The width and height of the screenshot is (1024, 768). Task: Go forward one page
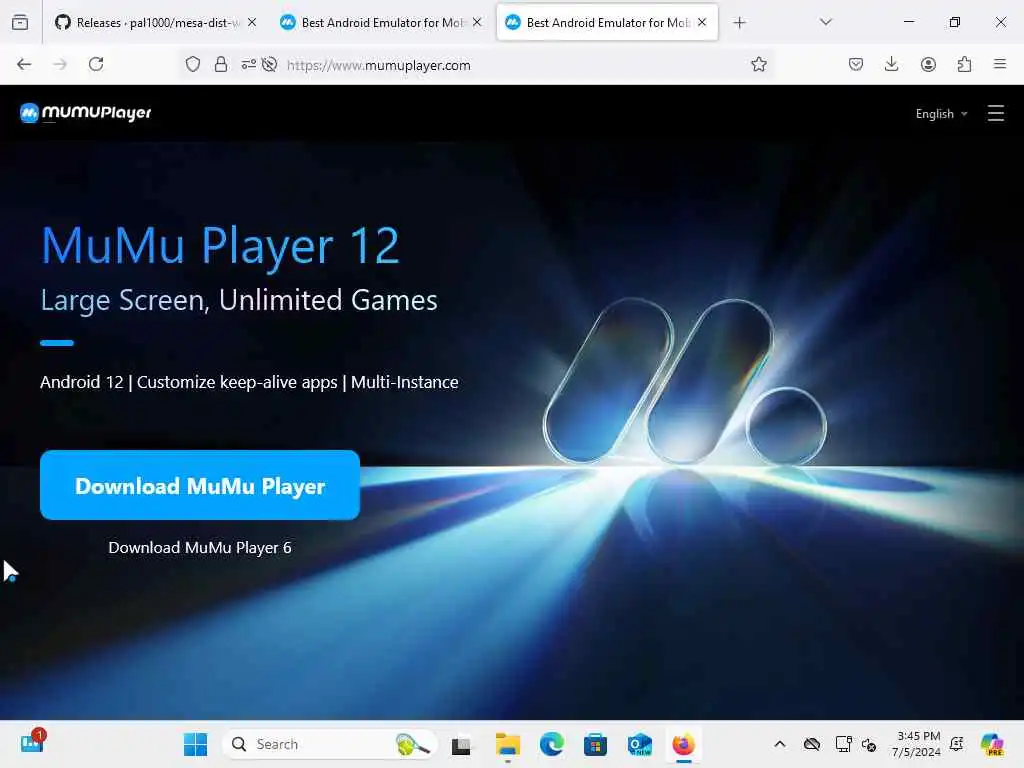[60, 64]
